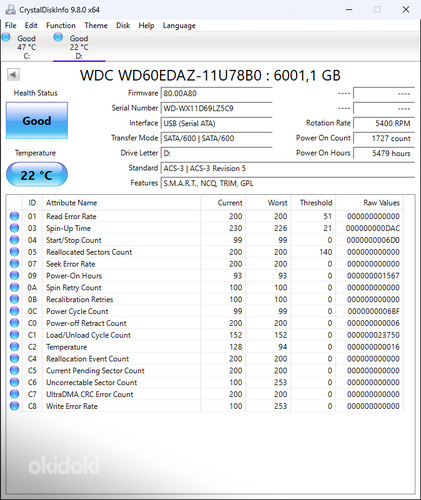Click the Worst column header
This screenshot has width=421, height=500.
coord(268,203)
